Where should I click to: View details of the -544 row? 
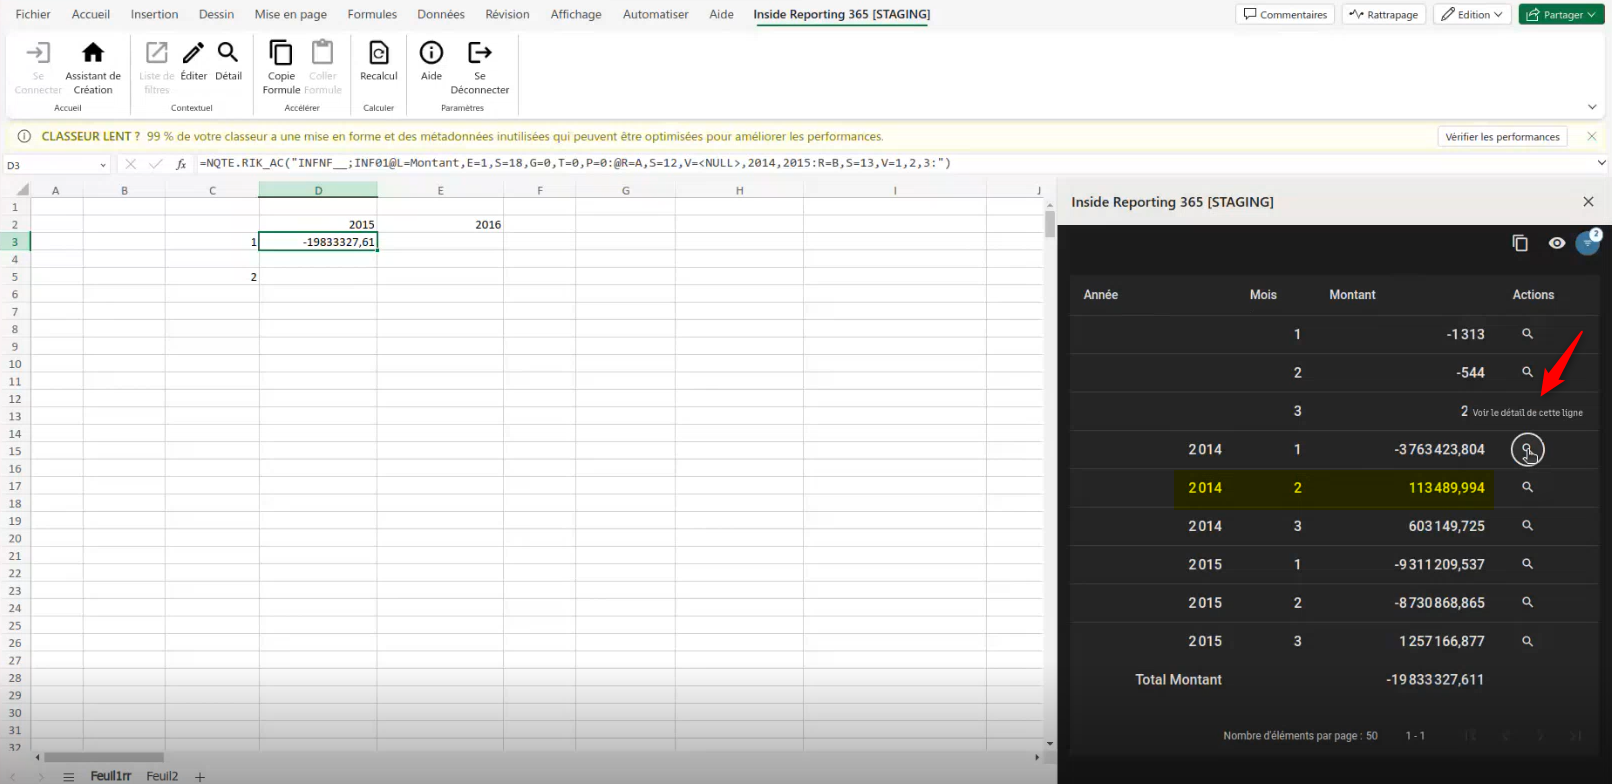[1527, 372]
